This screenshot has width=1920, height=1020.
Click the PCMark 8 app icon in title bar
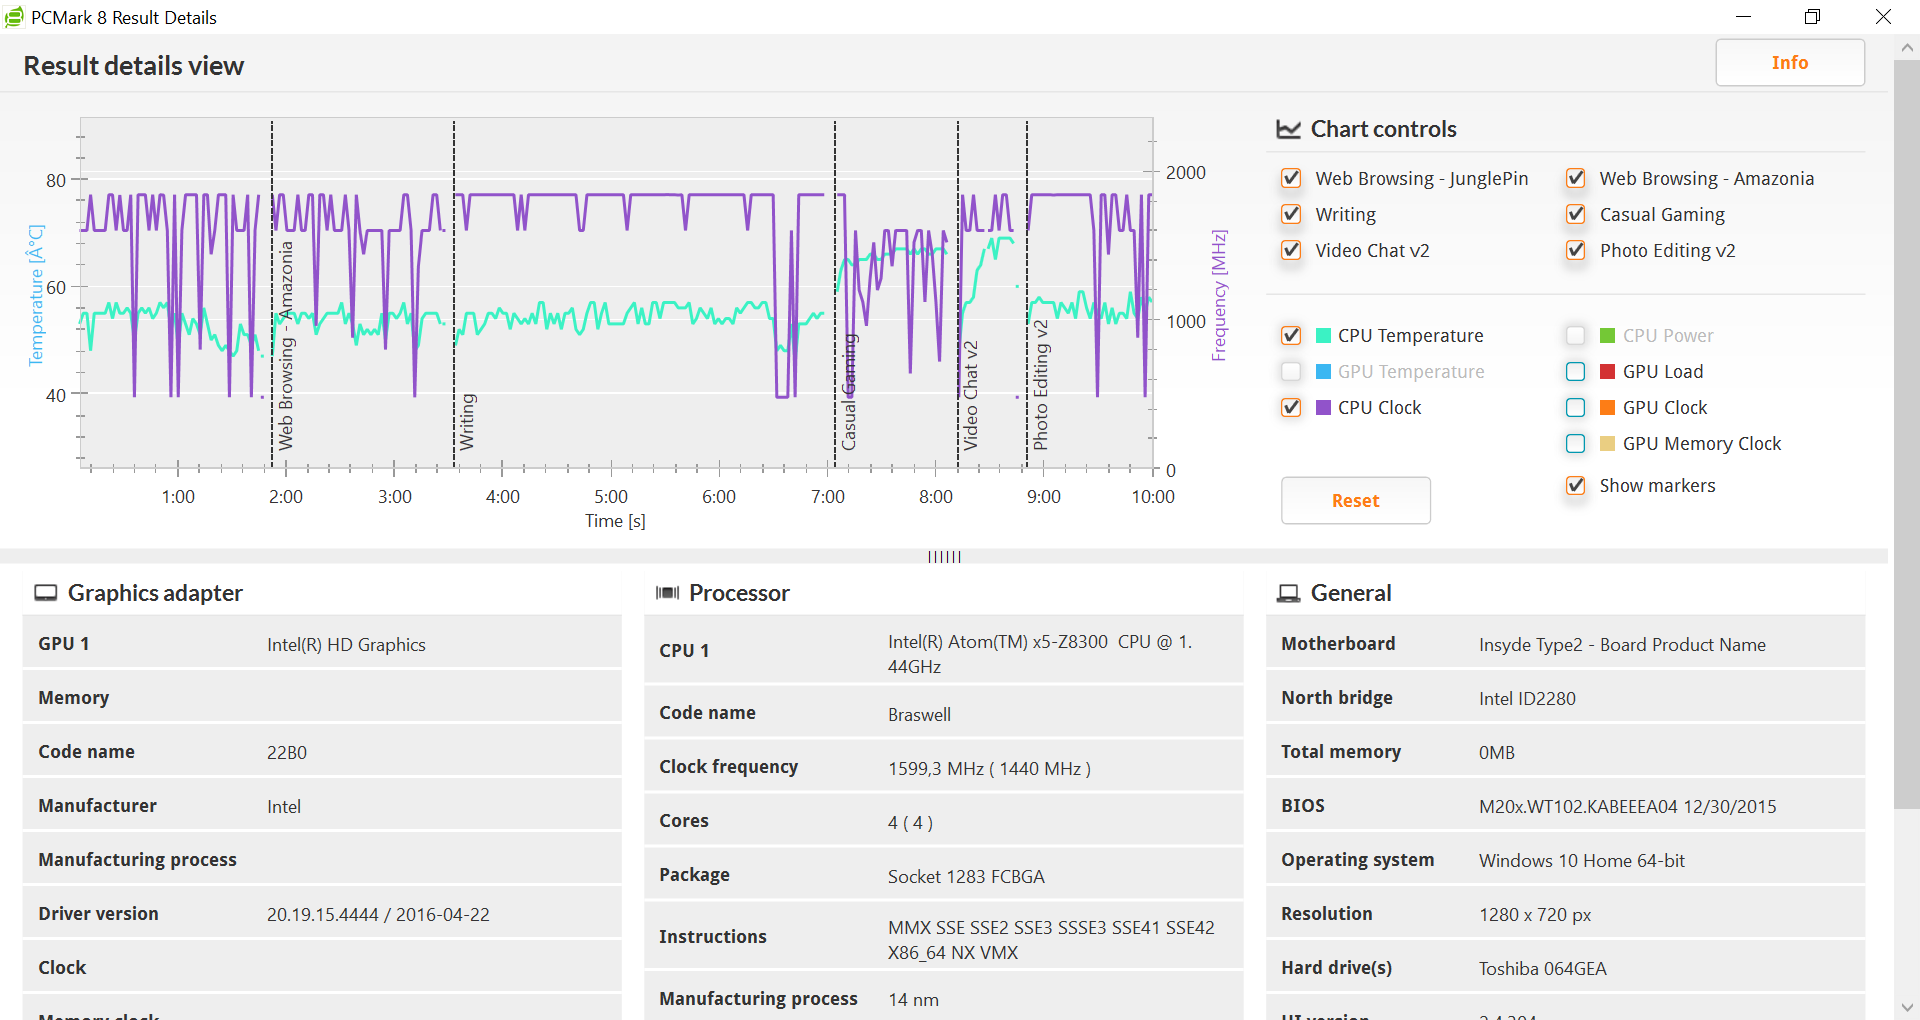pos(14,17)
